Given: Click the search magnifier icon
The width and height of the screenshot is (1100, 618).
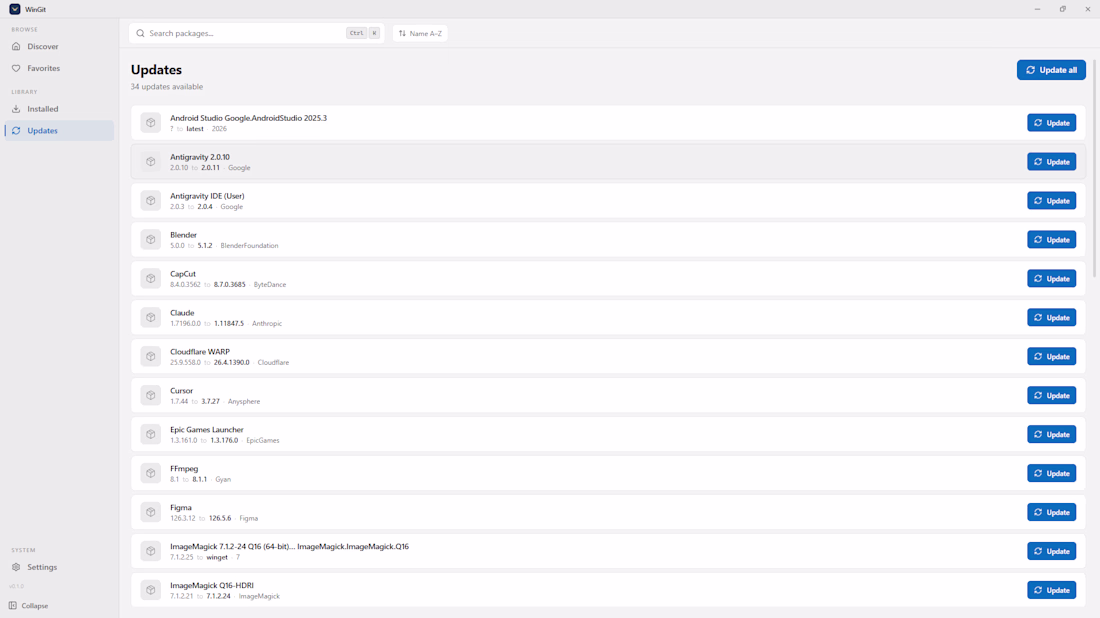Looking at the screenshot, I should [x=140, y=33].
